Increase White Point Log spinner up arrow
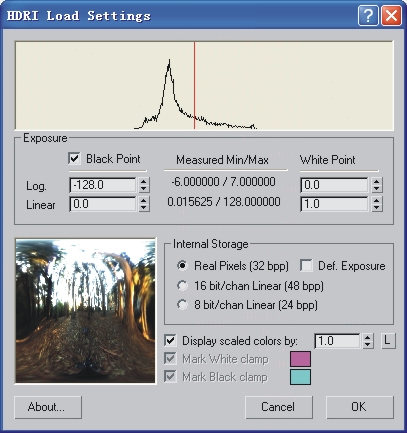Image resolution: width=407 pixels, height=433 pixels. 376,182
